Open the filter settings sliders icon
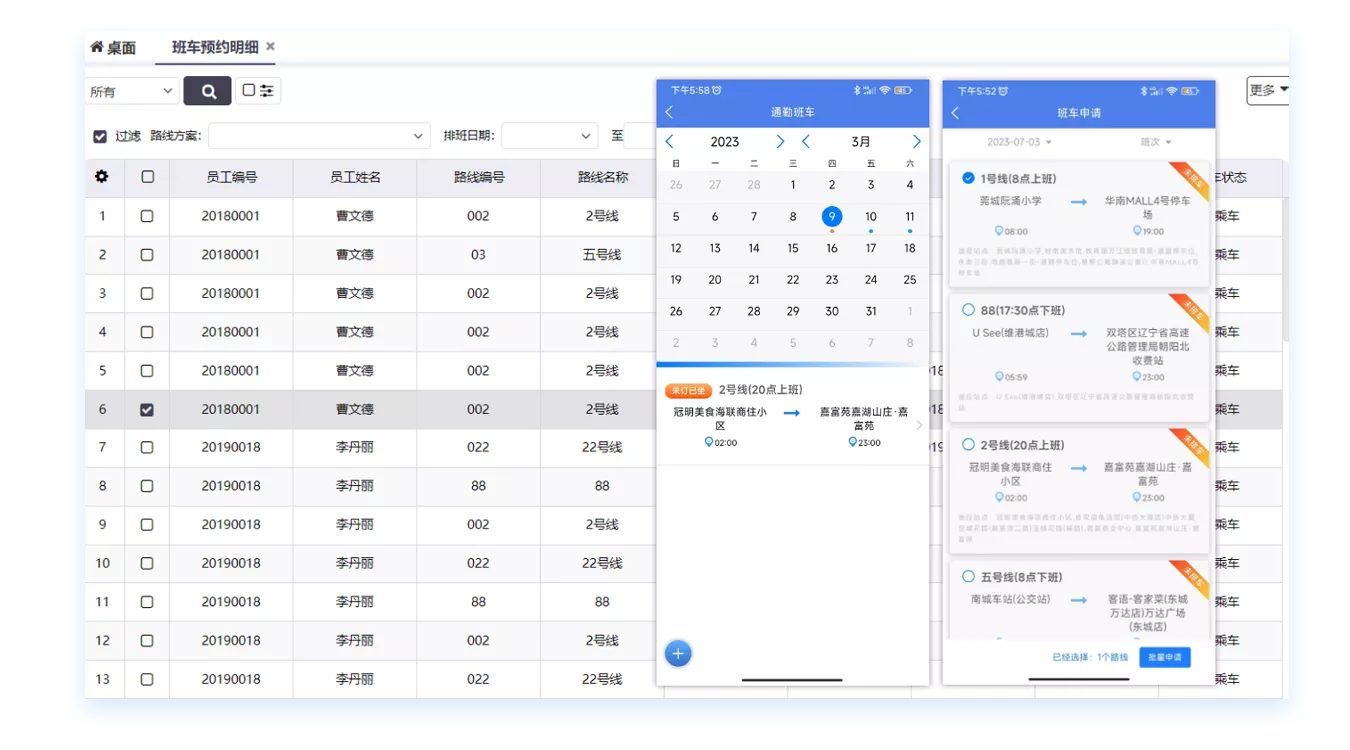 (267, 91)
